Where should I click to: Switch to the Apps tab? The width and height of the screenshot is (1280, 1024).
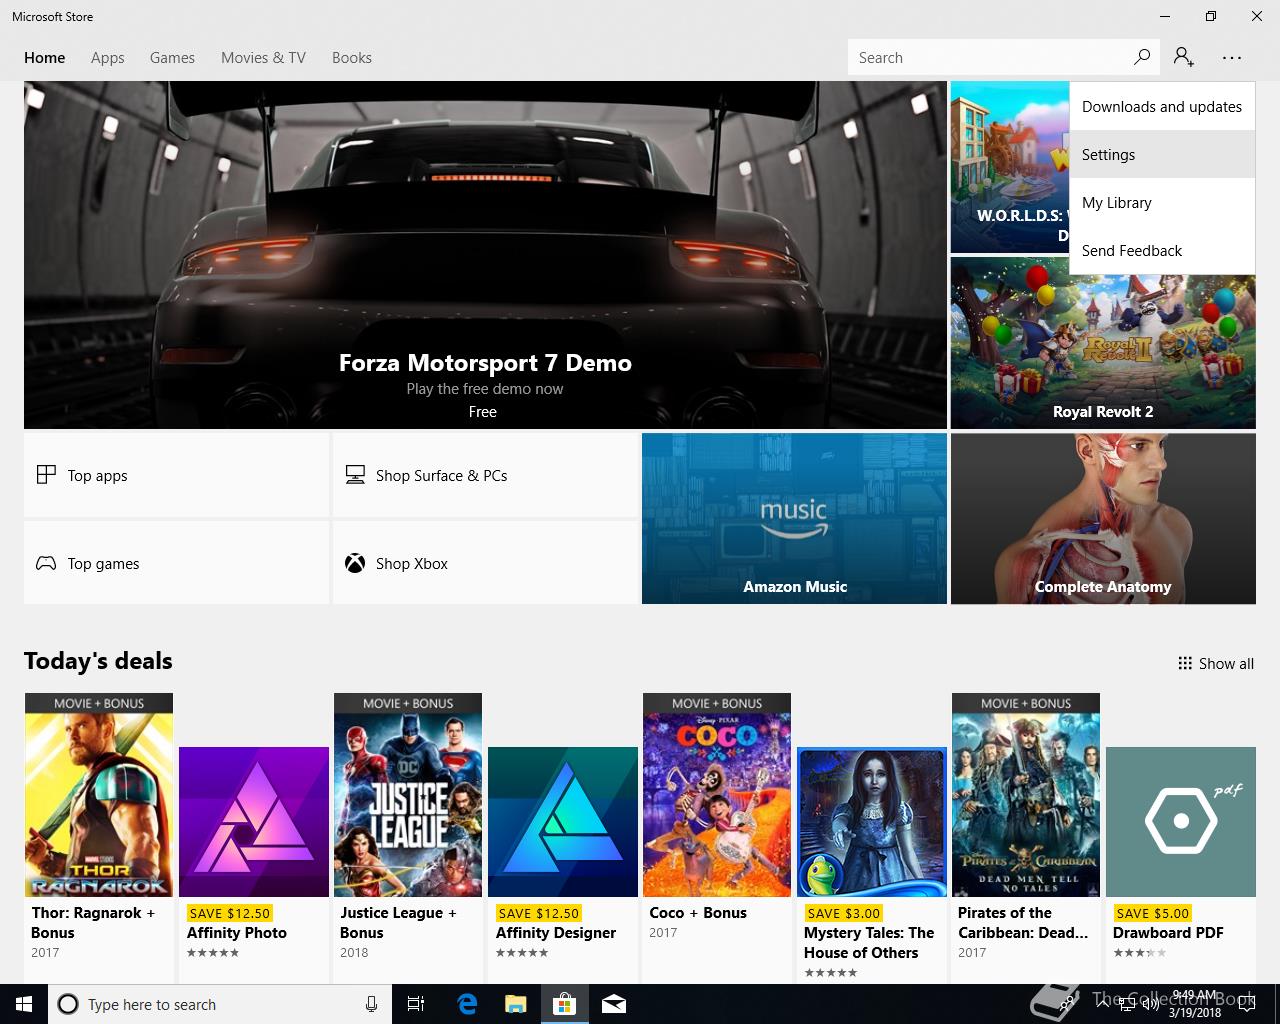[x=108, y=58]
